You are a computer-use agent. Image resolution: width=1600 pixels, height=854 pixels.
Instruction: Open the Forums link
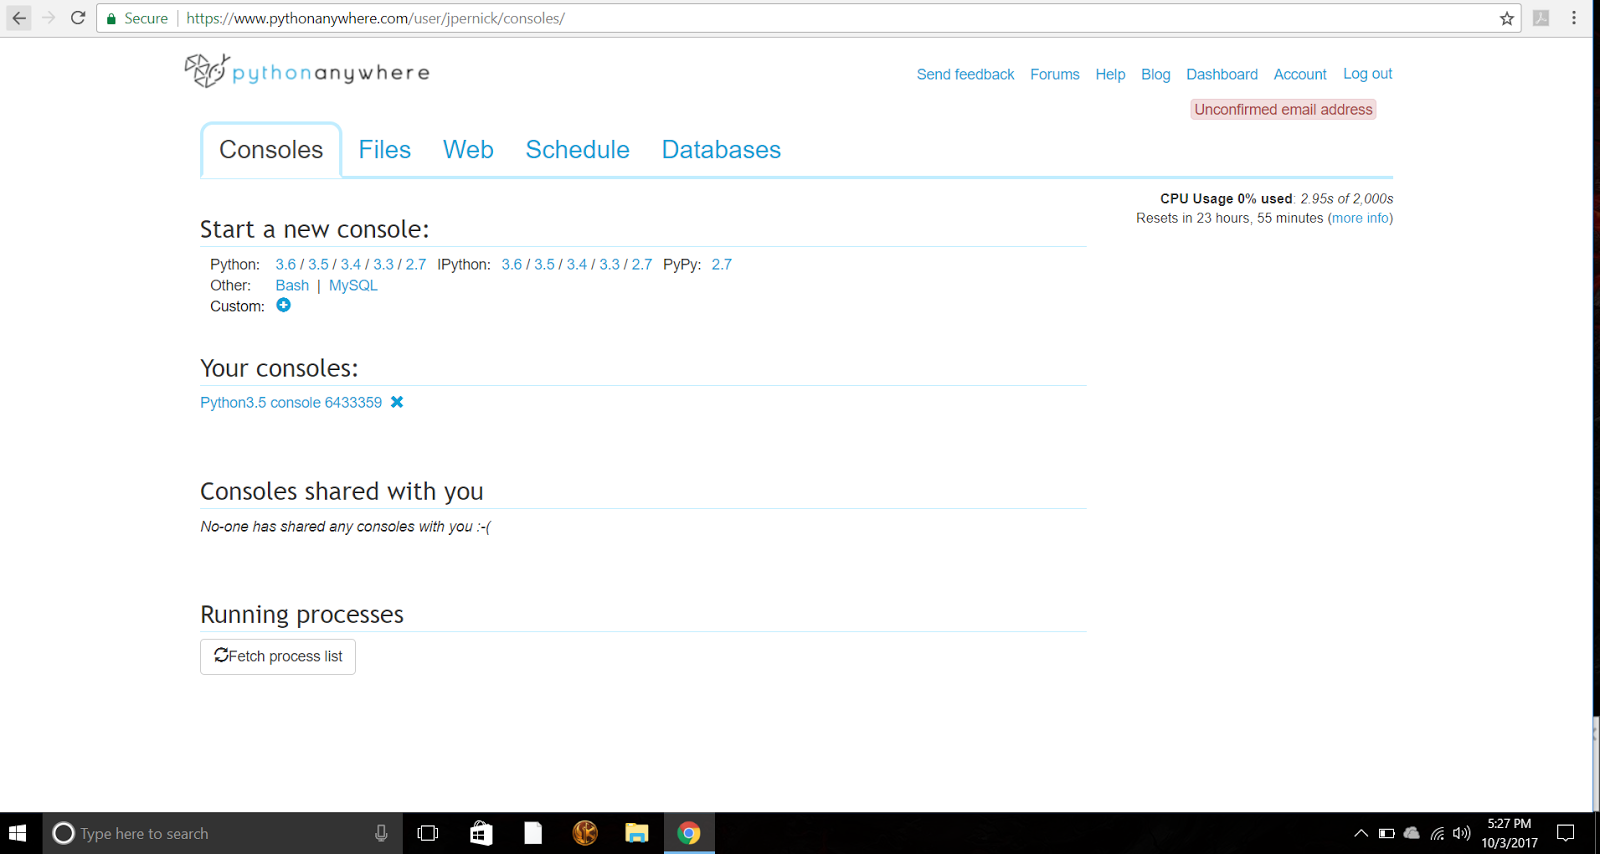pyautogui.click(x=1055, y=74)
